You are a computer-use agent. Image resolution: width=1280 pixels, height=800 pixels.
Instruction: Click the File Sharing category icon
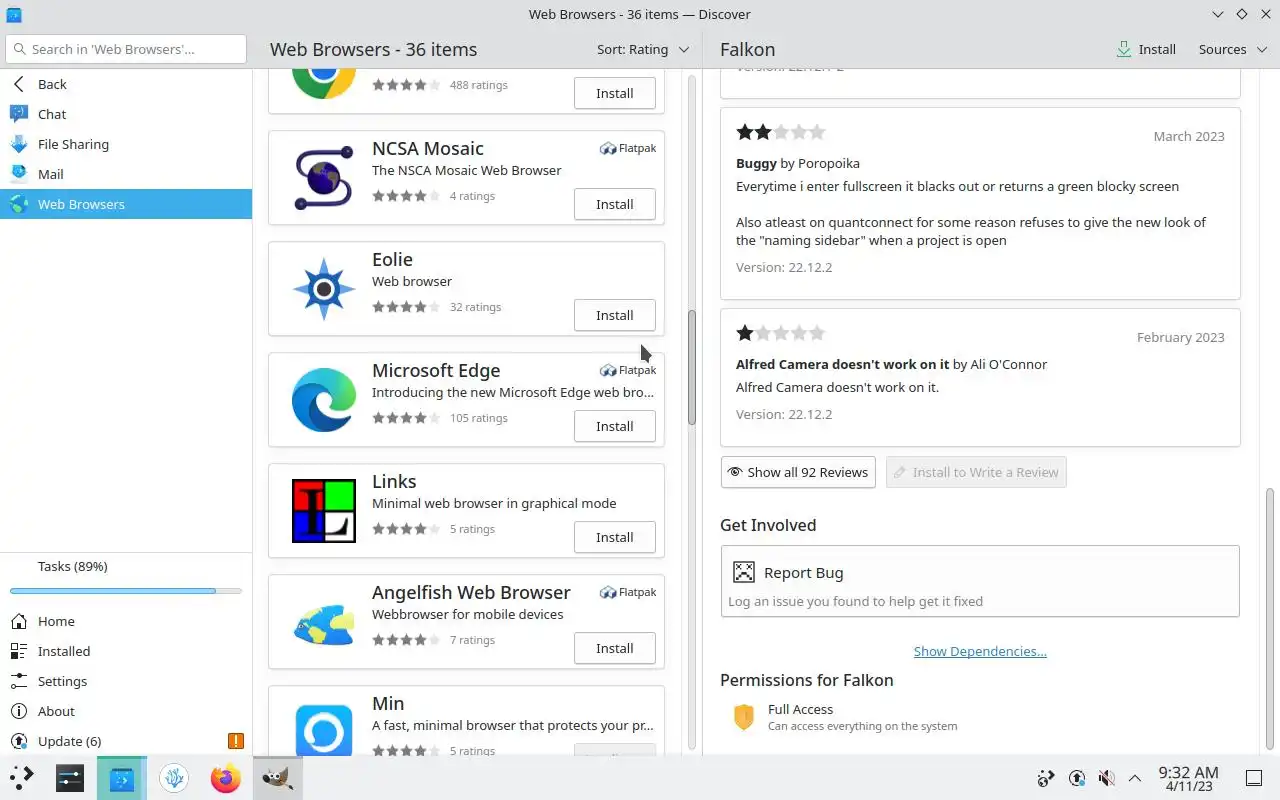[18, 144]
